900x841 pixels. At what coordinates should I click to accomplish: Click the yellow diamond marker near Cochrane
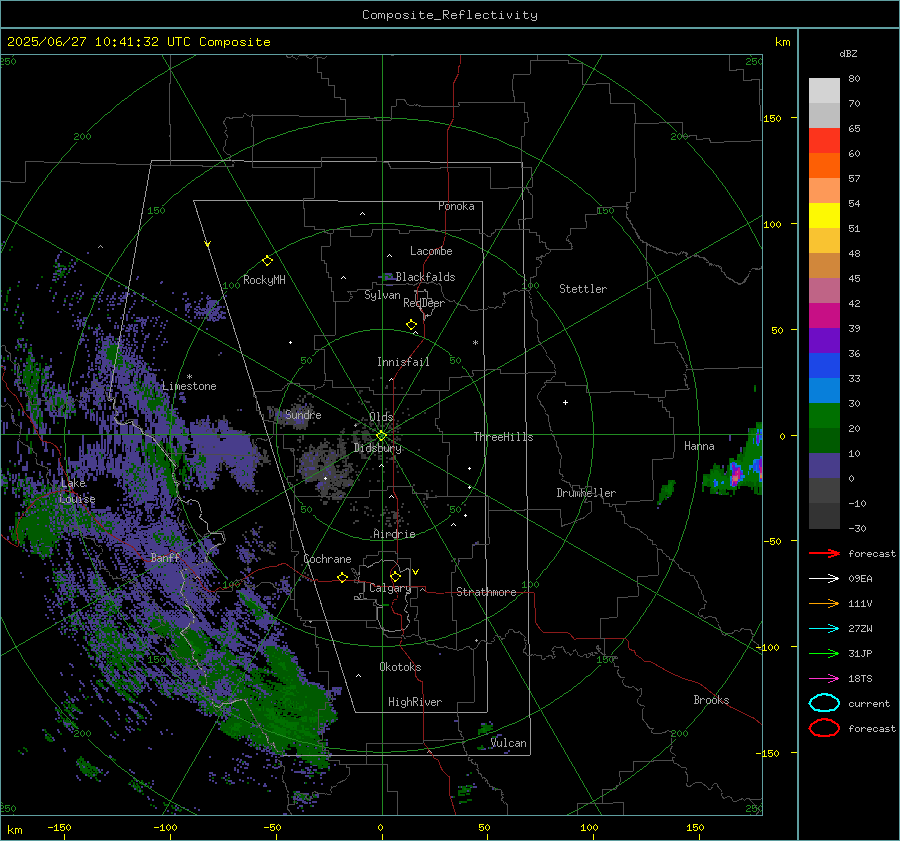tap(342, 577)
